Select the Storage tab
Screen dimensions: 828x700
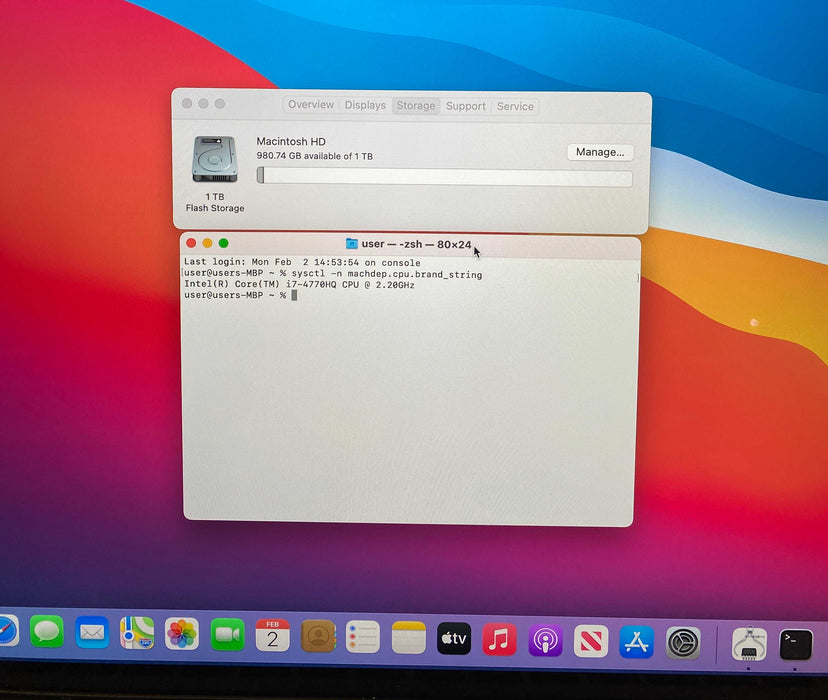[416, 106]
